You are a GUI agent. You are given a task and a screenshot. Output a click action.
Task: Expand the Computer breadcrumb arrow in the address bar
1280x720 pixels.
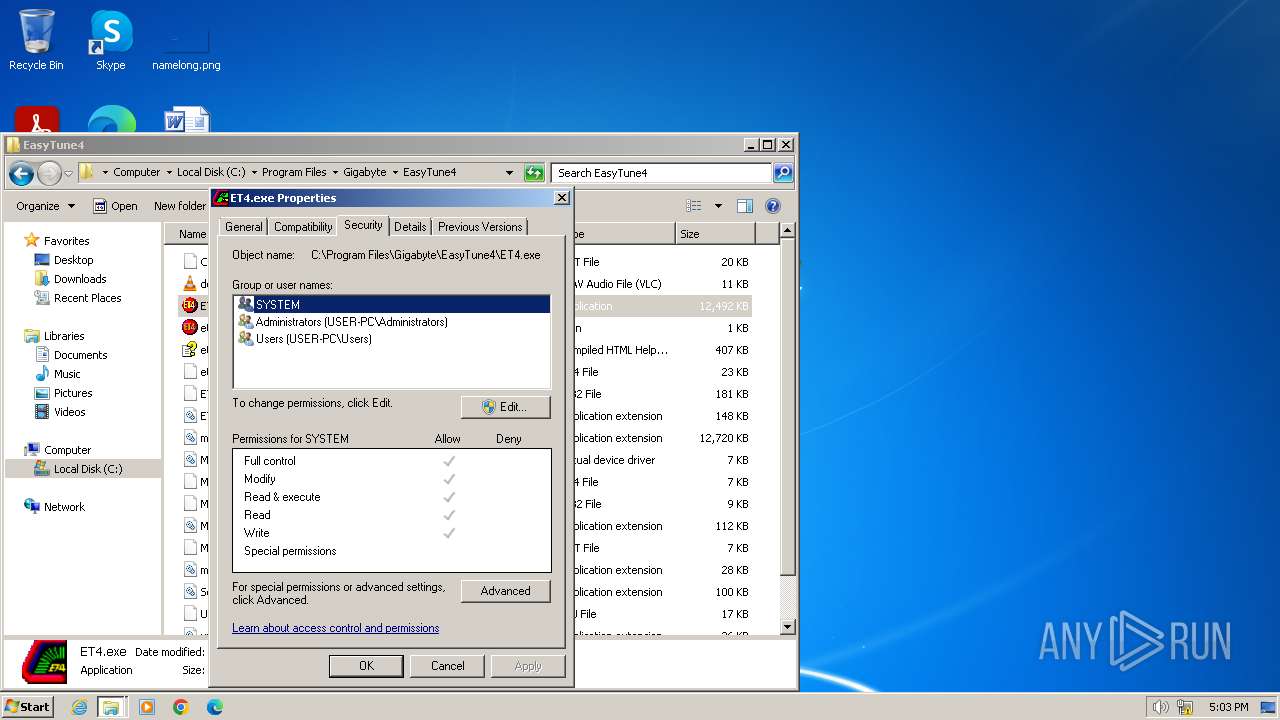coord(169,173)
